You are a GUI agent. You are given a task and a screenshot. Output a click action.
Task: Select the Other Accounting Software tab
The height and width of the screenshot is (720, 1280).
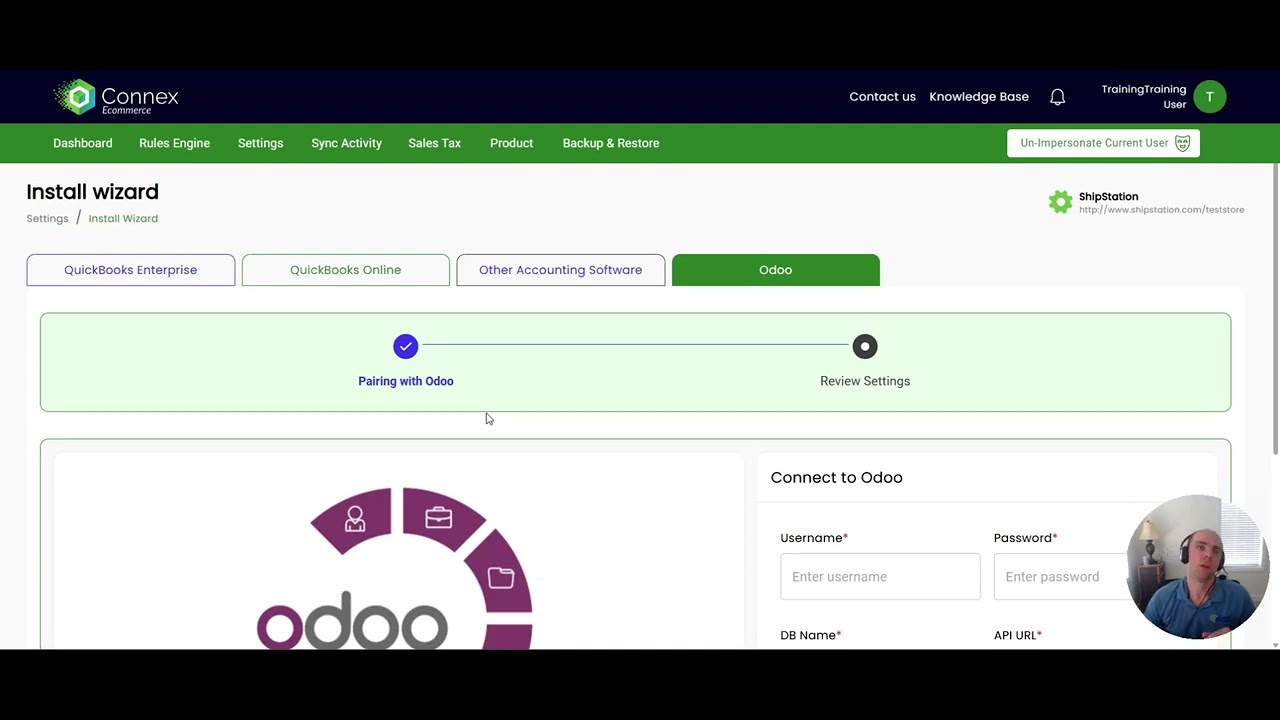tap(560, 270)
